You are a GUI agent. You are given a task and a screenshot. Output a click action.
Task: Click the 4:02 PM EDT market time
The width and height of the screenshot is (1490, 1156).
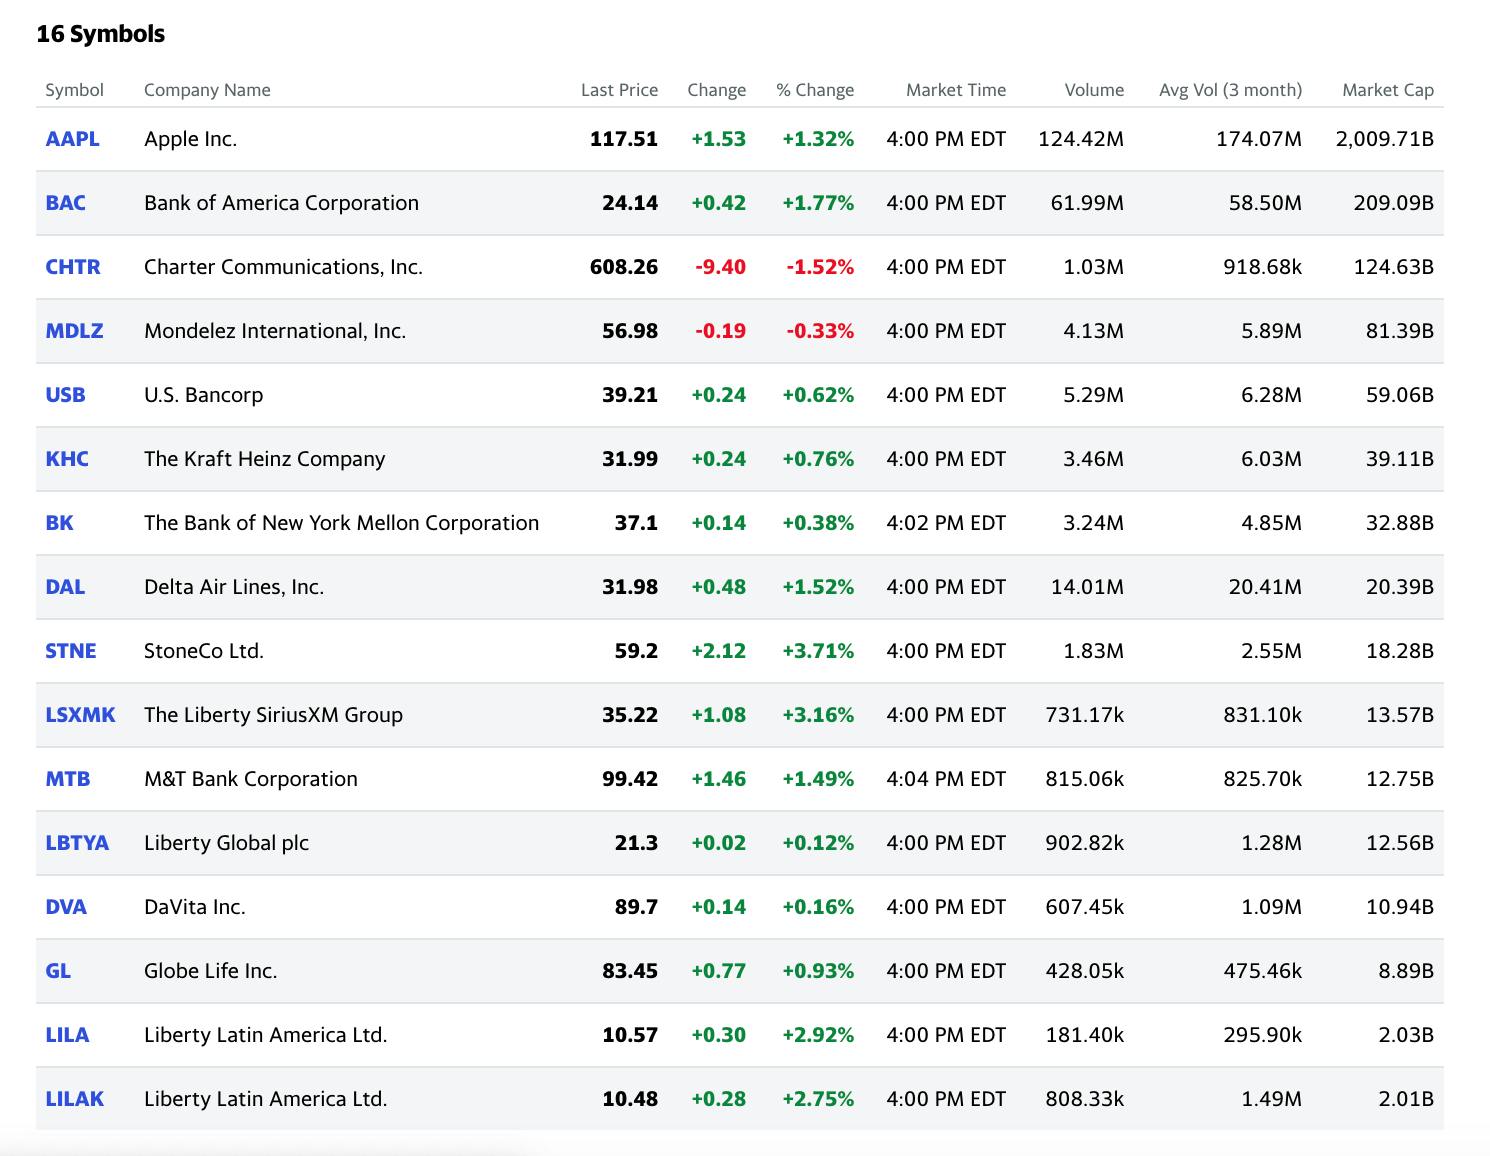pos(946,523)
